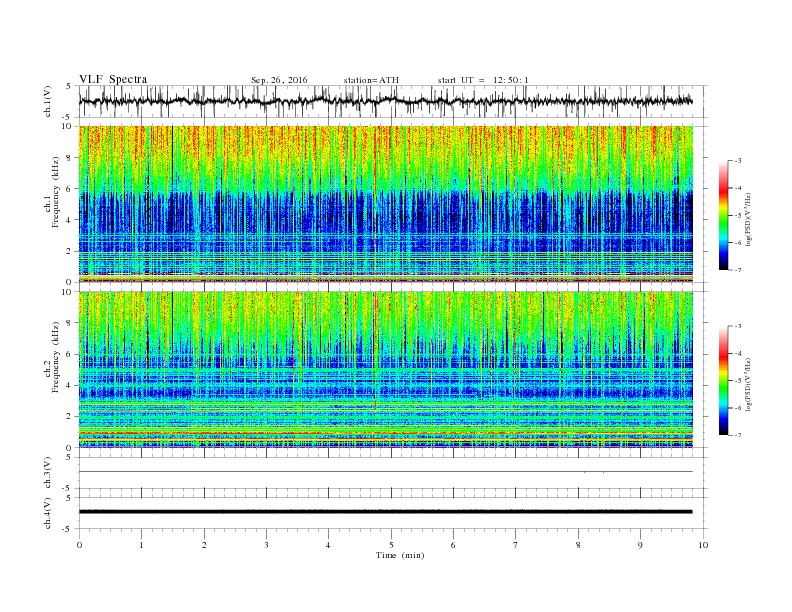The width and height of the screenshot is (792, 612).
Task: Click the ch.1 spectrogram image
Action: [x=386, y=204]
